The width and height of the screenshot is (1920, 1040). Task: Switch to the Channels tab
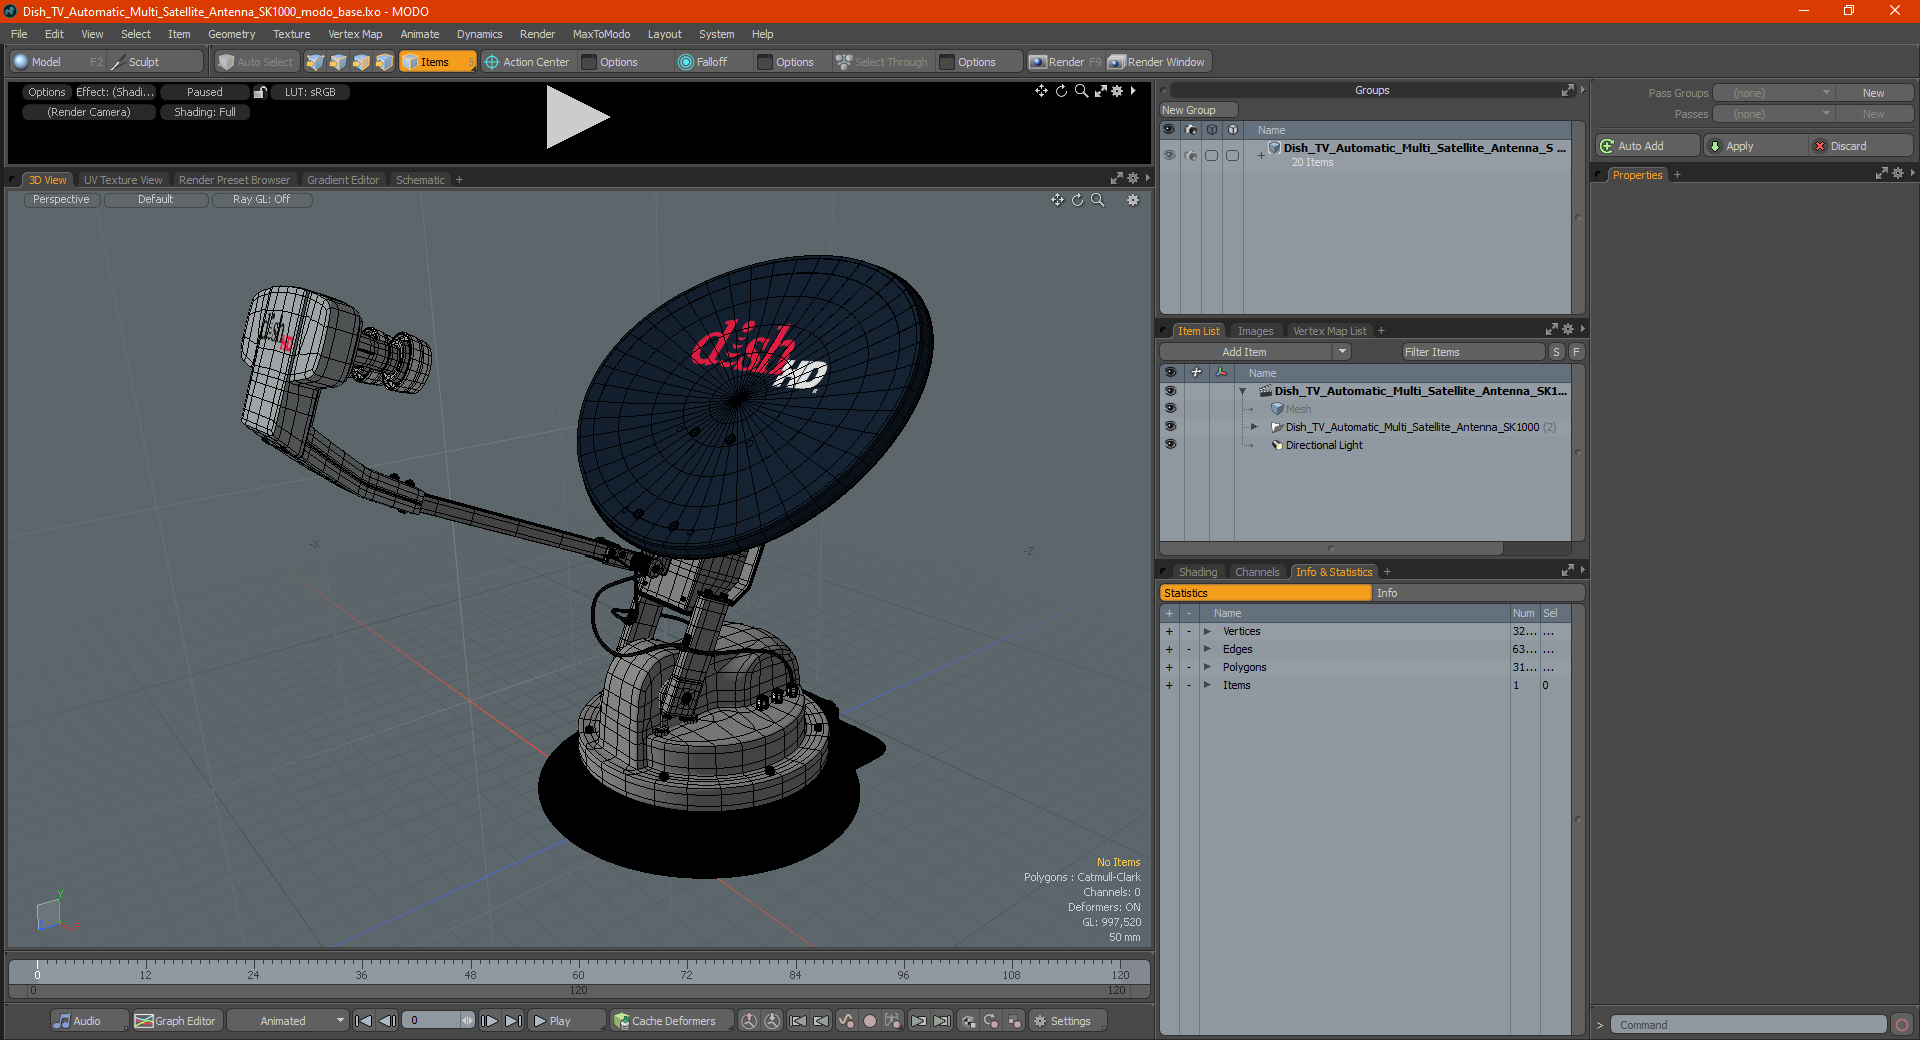pyautogui.click(x=1257, y=572)
